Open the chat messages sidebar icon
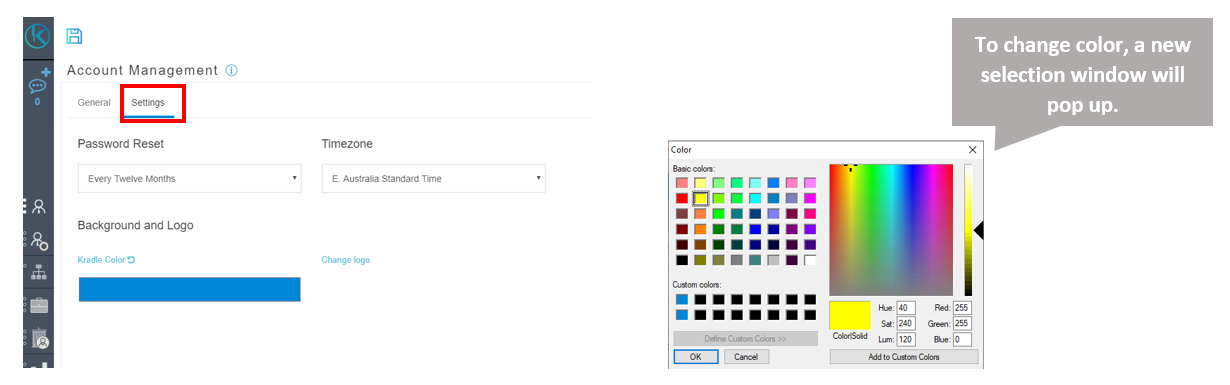The width and height of the screenshot is (1230, 385). tap(38, 86)
